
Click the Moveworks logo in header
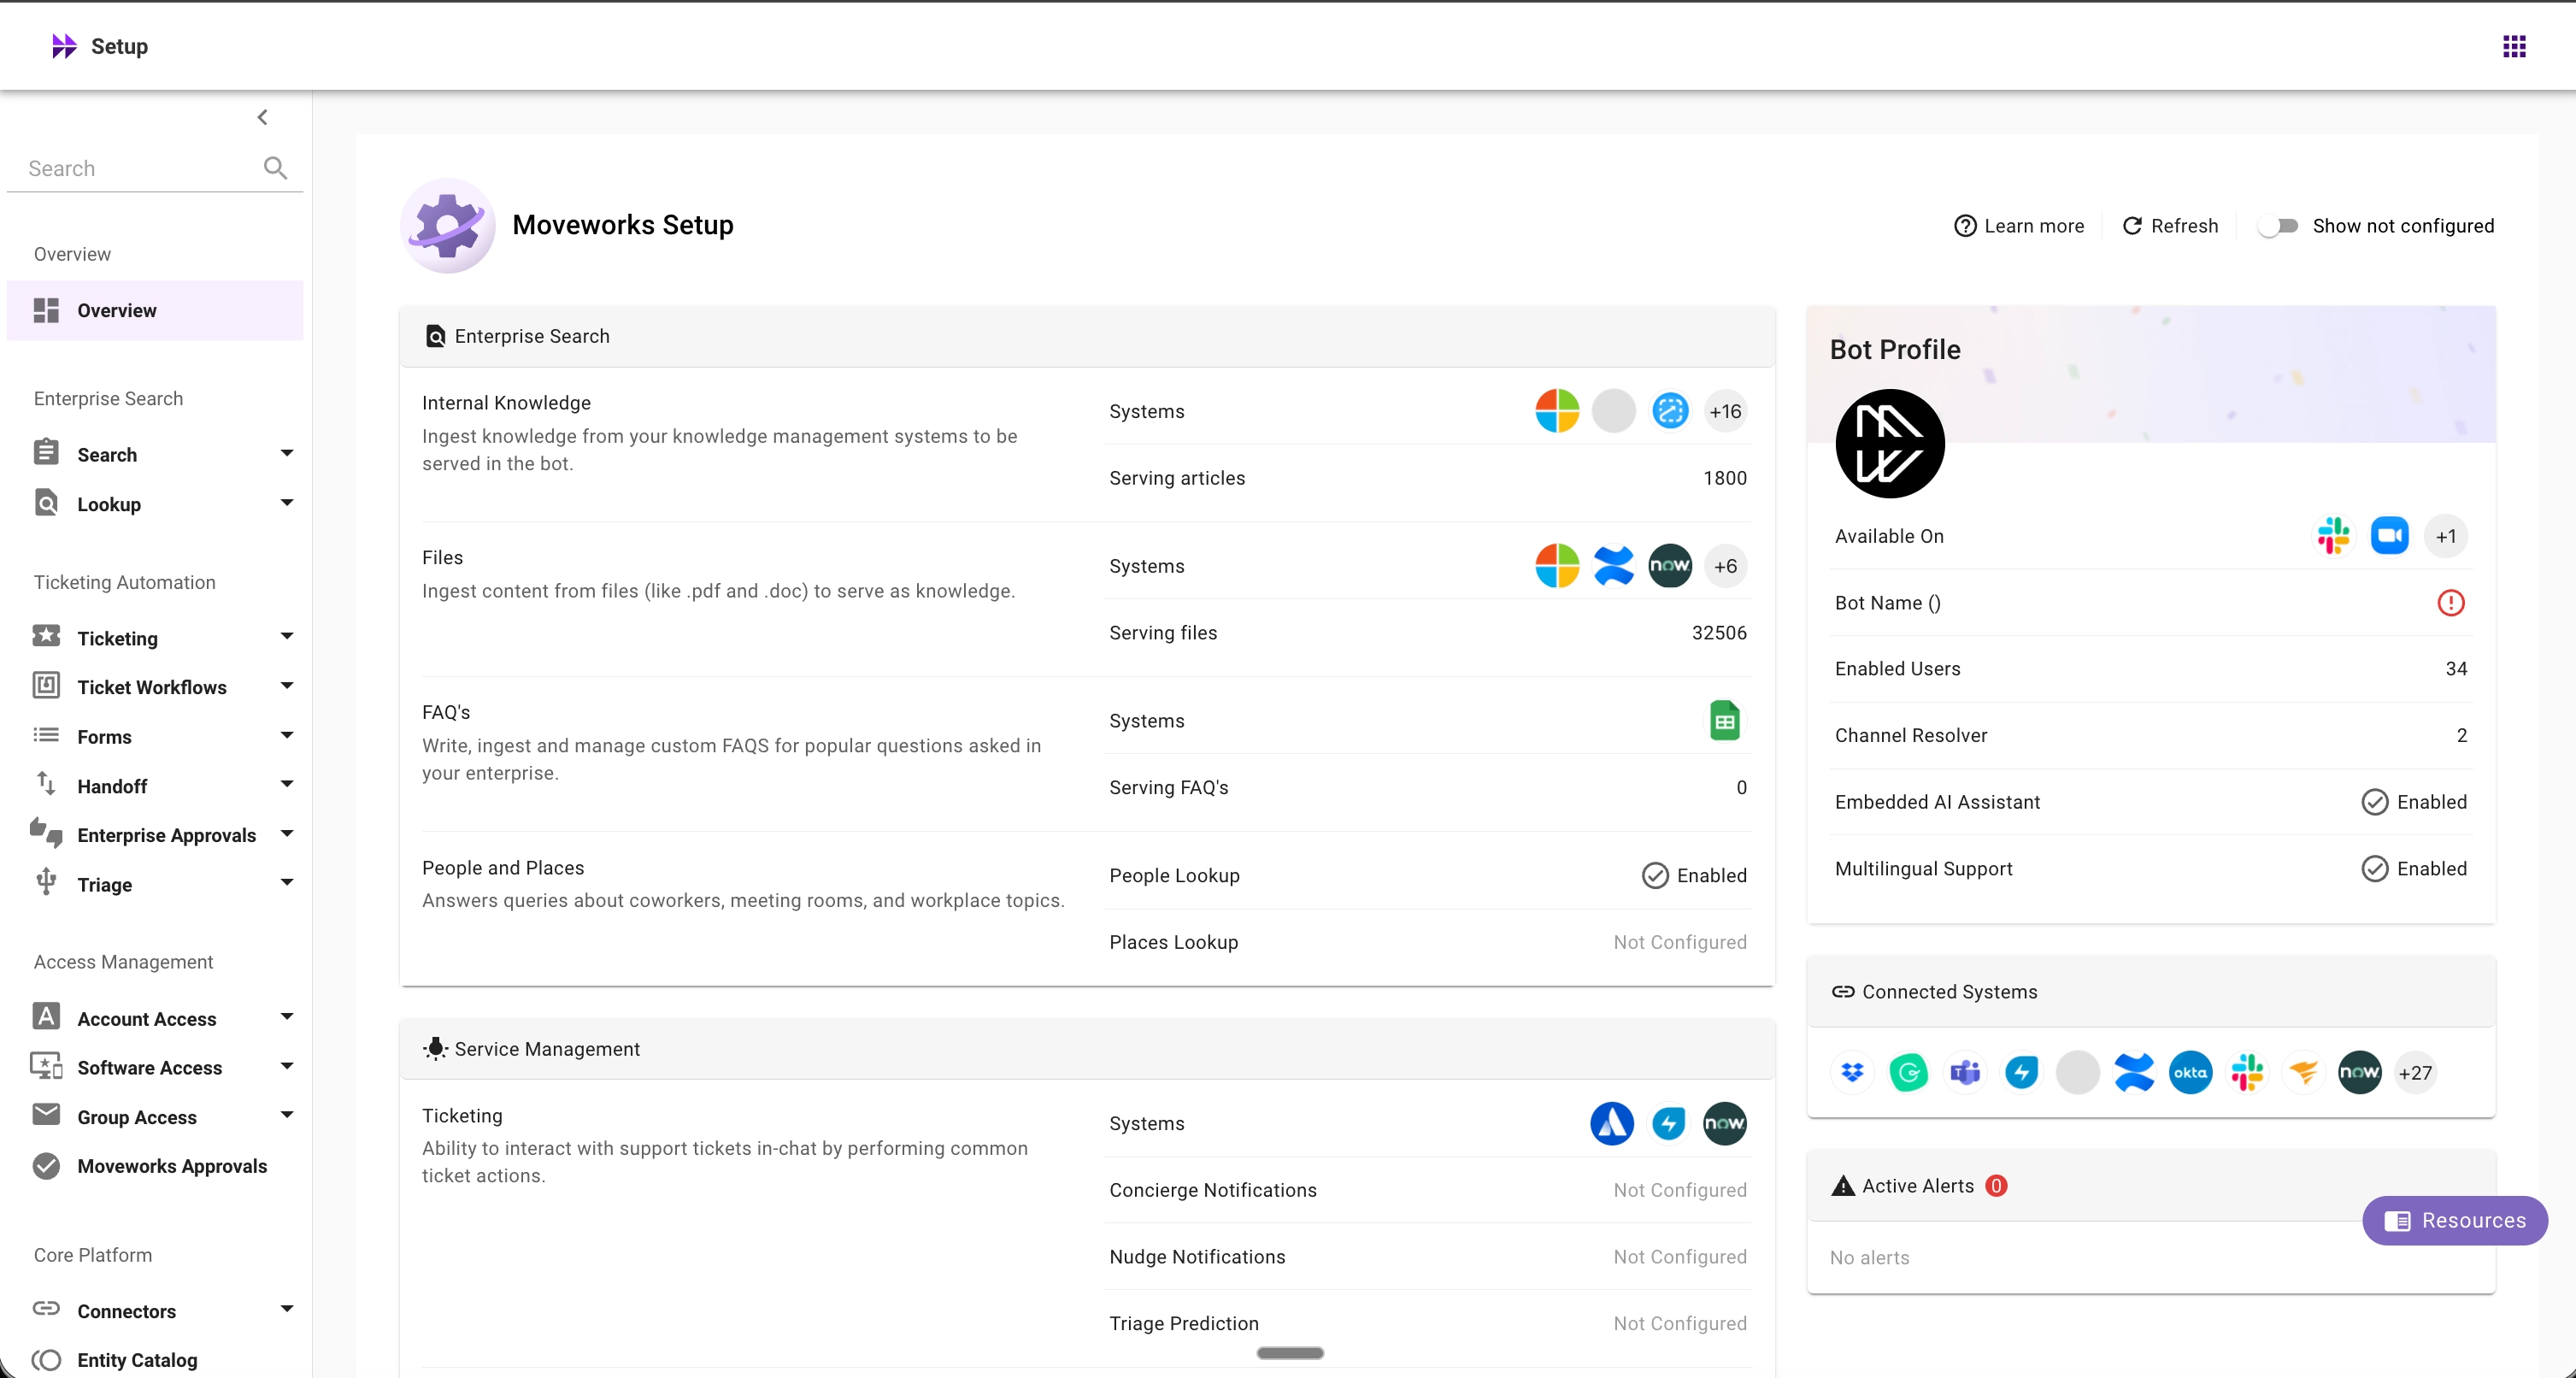64,46
